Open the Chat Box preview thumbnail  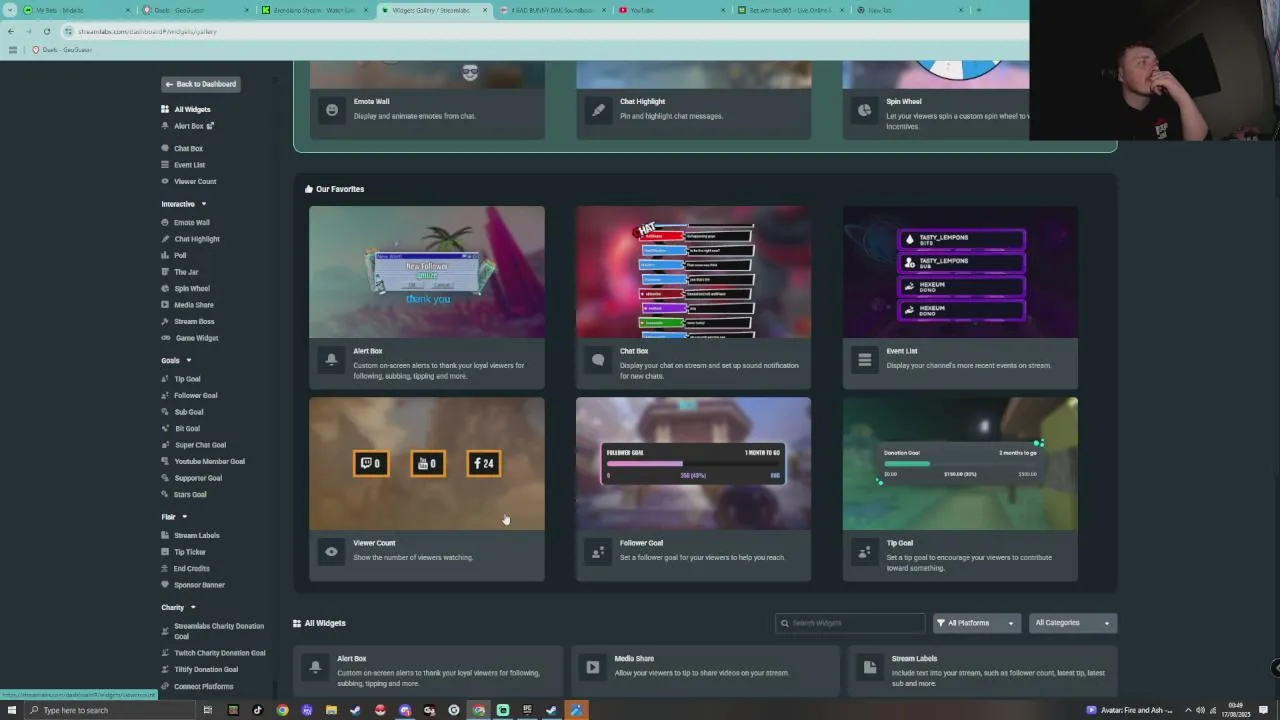(693, 272)
